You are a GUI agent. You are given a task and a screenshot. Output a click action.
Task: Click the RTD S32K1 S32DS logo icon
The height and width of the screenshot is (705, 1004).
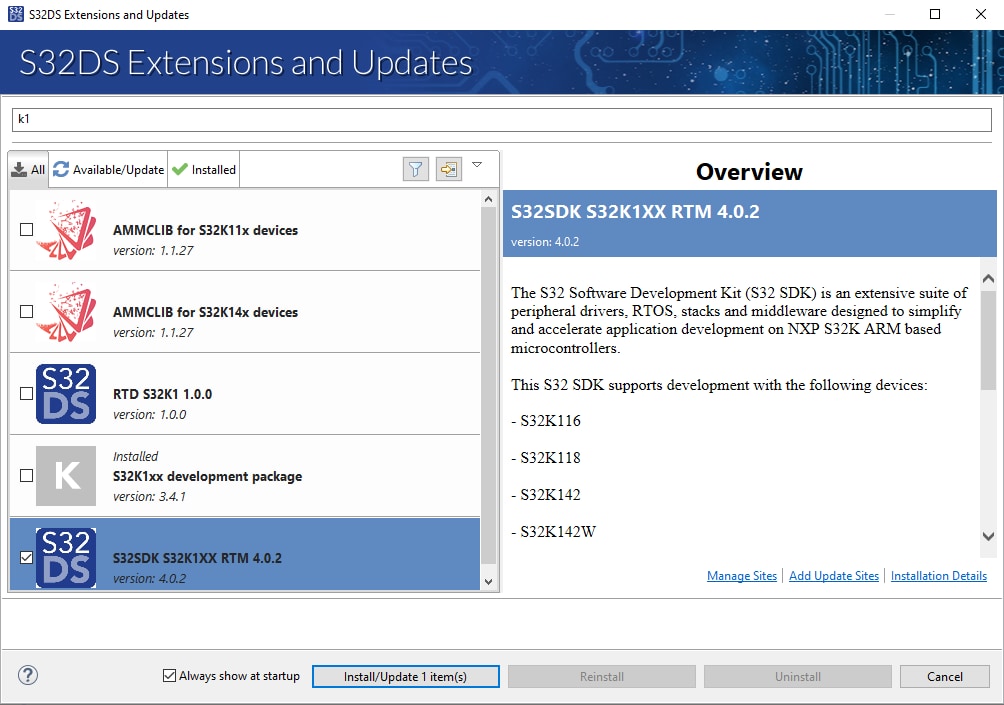coord(66,394)
